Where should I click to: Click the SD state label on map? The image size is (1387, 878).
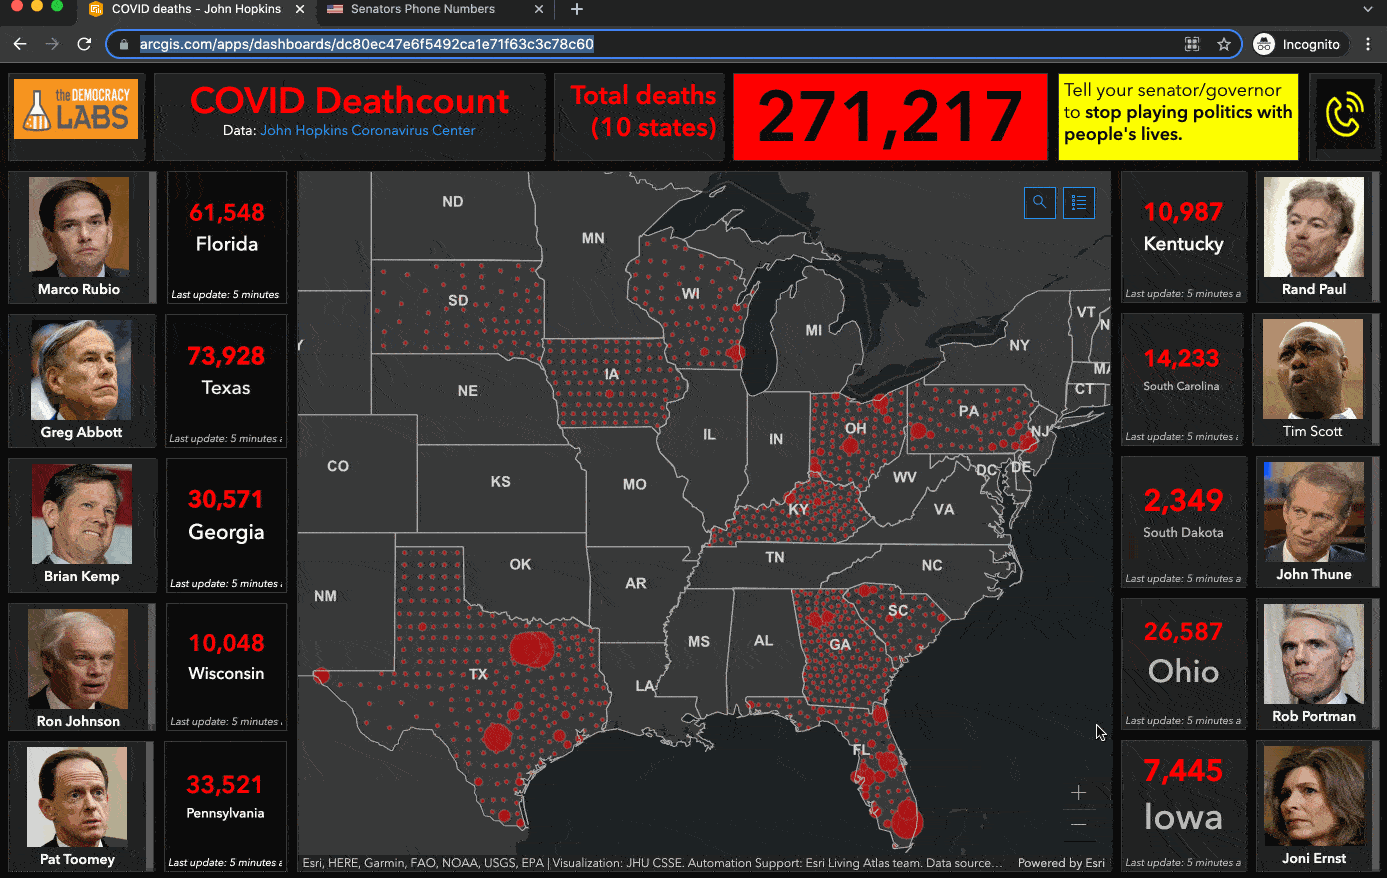[x=458, y=300]
